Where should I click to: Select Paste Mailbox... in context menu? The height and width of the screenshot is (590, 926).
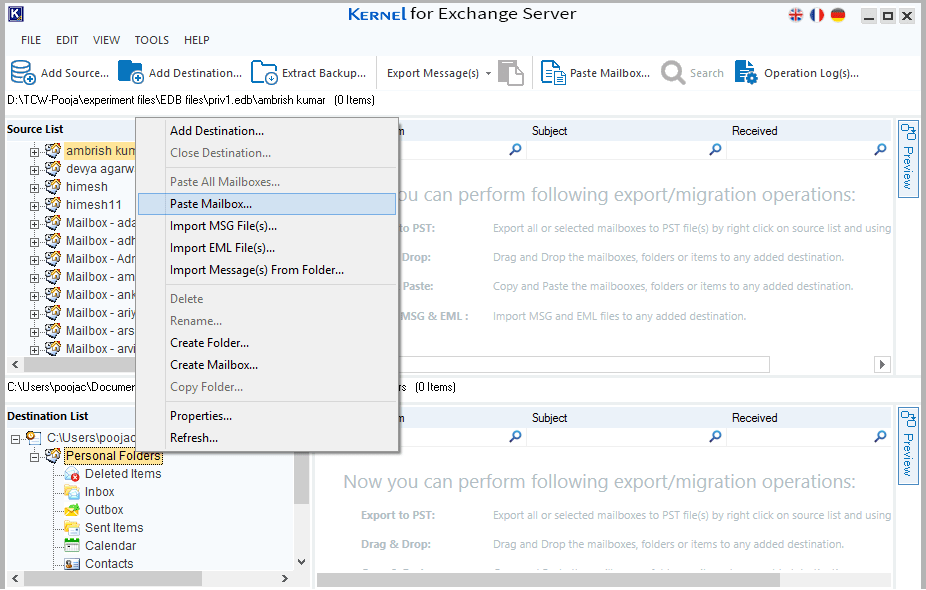point(211,204)
